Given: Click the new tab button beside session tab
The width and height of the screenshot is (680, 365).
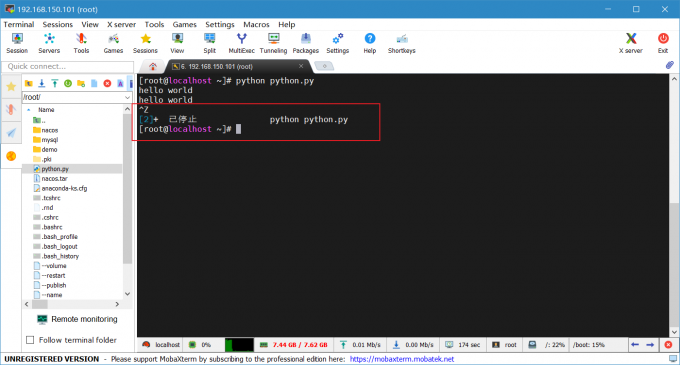Looking at the screenshot, I should [324, 66].
